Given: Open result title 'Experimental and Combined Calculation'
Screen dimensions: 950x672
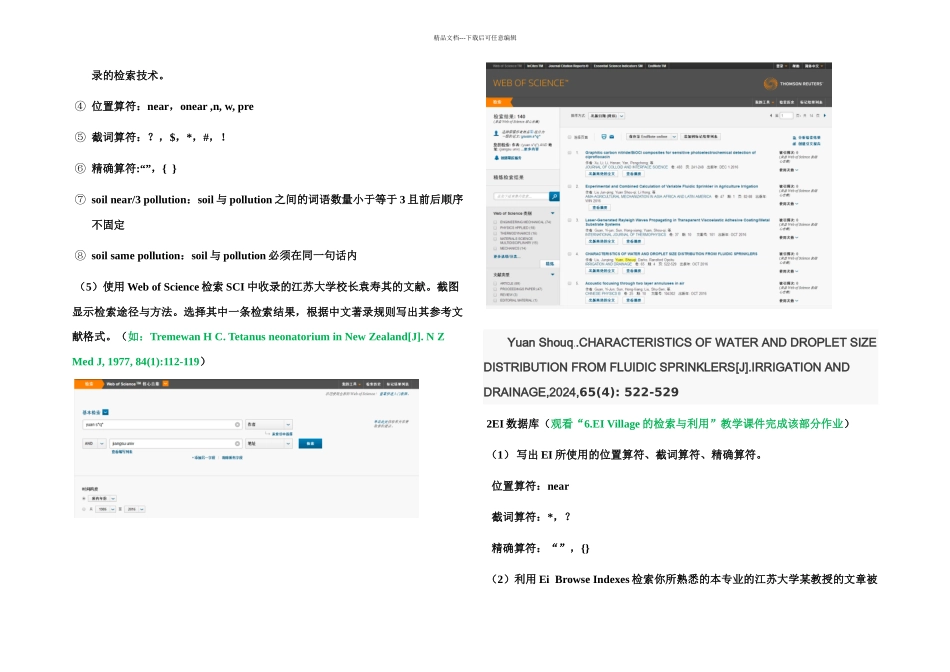Looking at the screenshot, I should click(671, 186).
